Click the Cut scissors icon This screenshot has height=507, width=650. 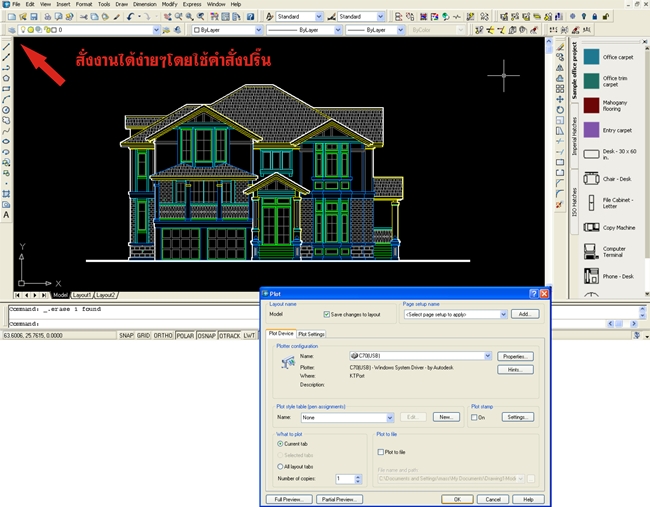point(84,17)
